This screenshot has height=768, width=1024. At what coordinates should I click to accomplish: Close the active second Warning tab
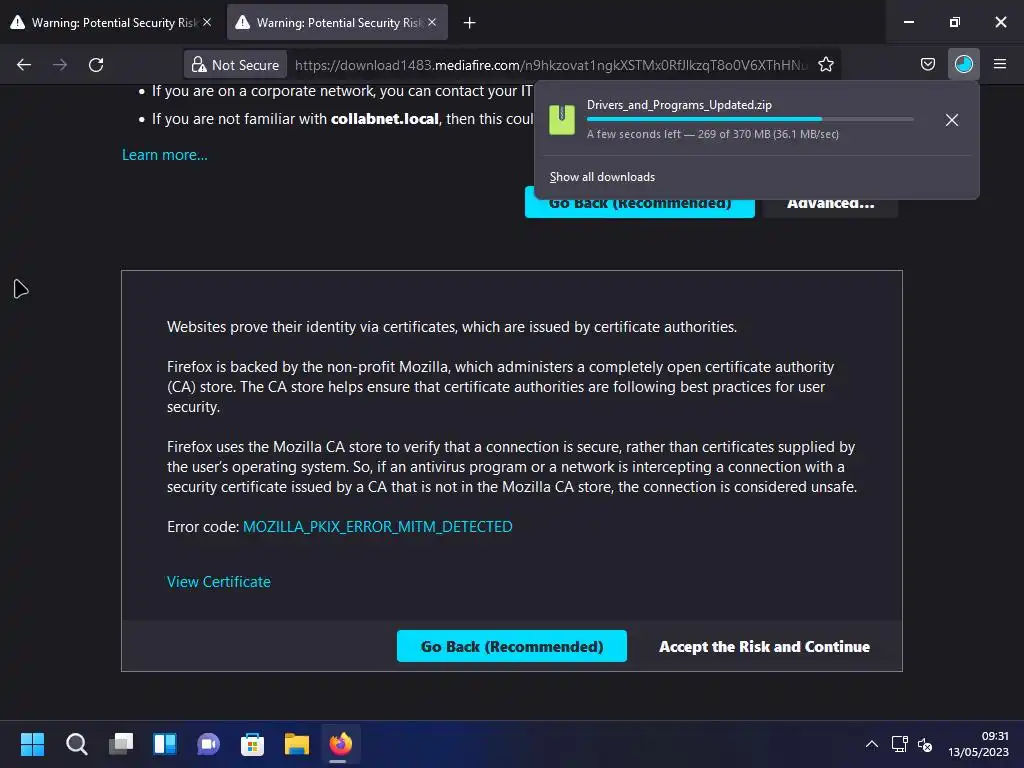(x=432, y=22)
